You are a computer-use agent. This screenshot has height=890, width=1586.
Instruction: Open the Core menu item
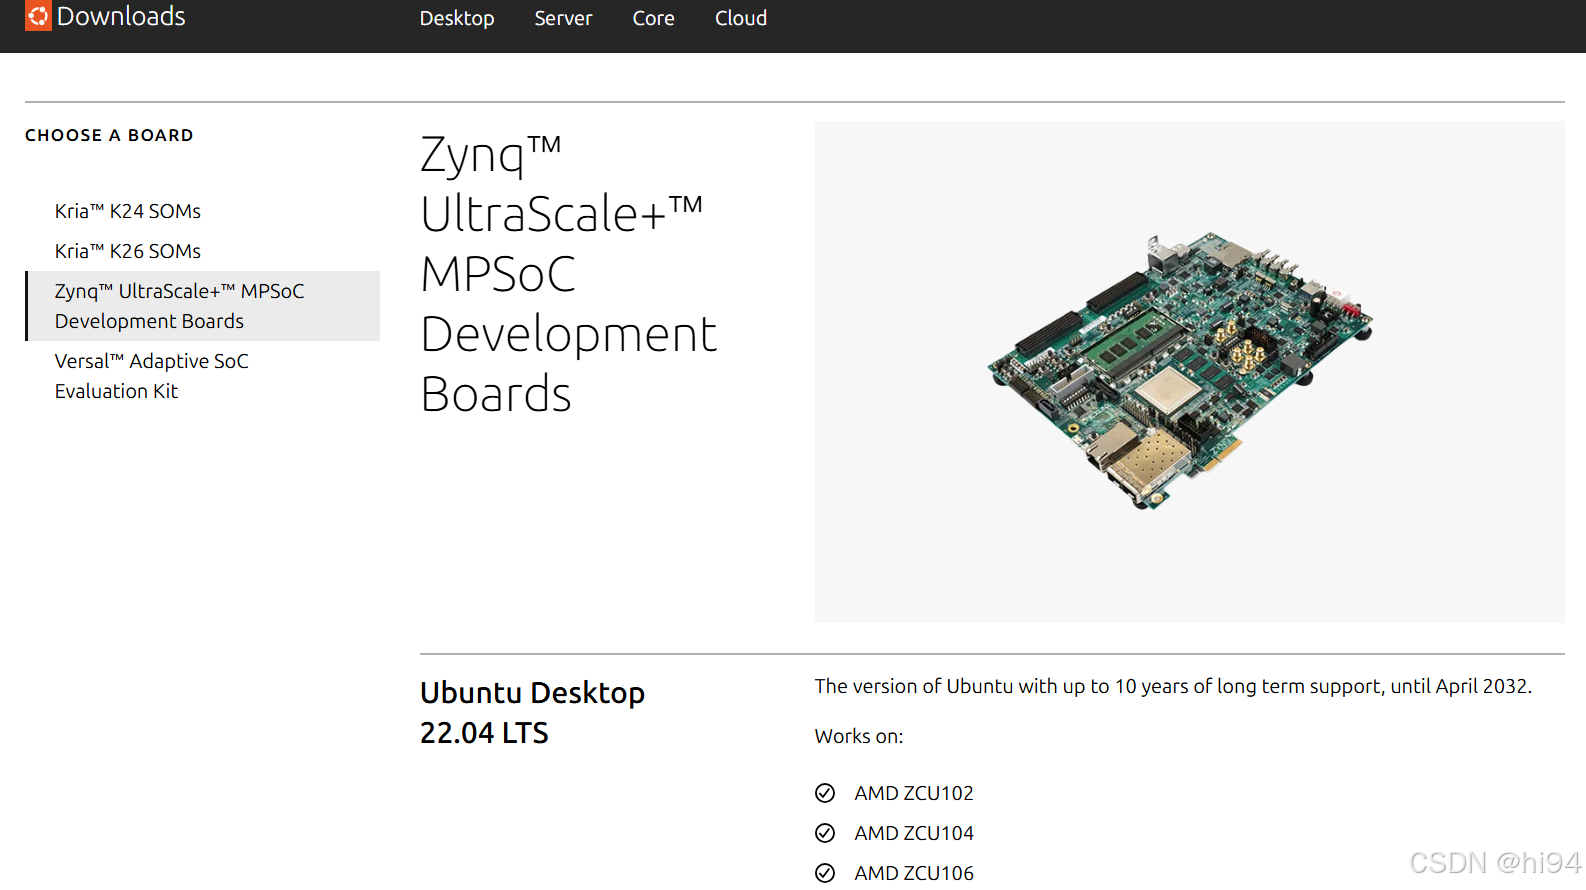[653, 18]
